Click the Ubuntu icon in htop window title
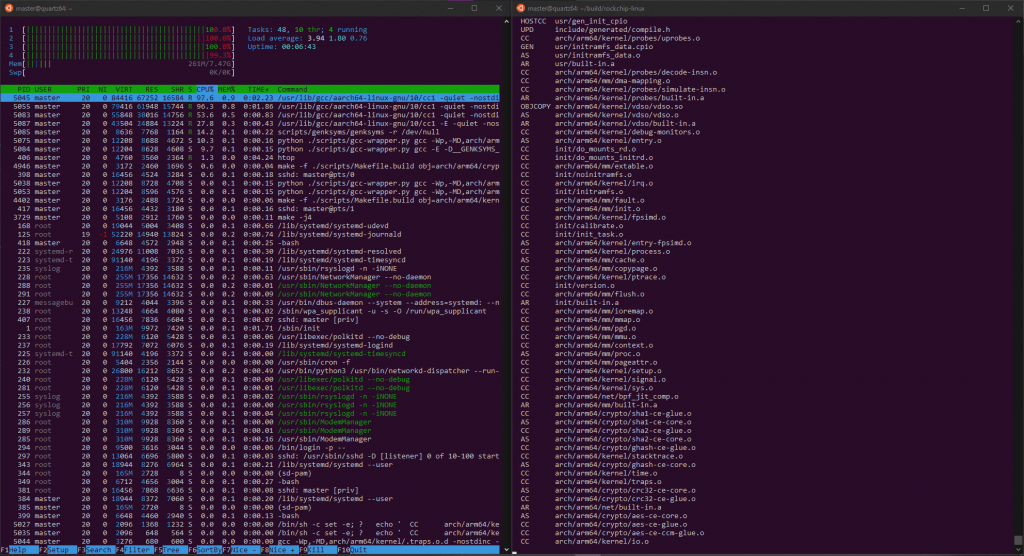Screen dimensions: 1024x556 pyautogui.click(x=9, y=9)
